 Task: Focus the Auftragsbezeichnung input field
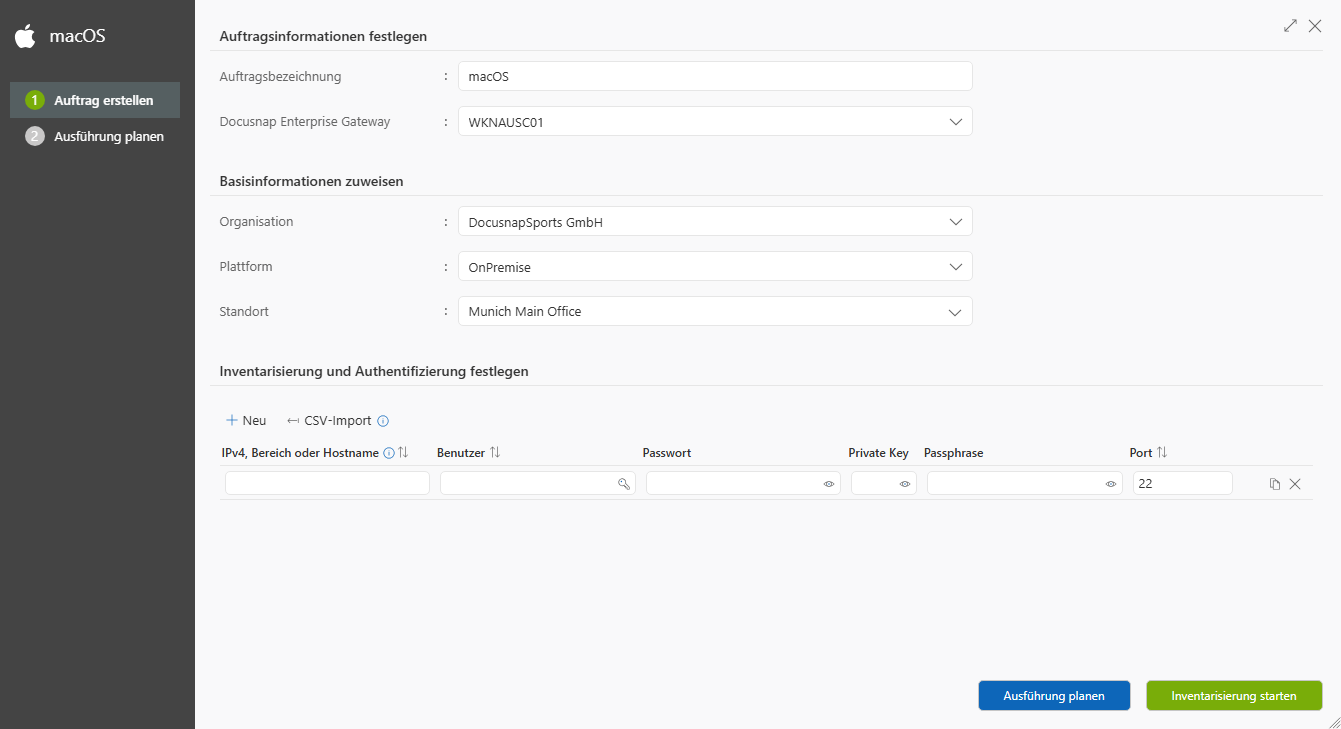click(x=715, y=76)
